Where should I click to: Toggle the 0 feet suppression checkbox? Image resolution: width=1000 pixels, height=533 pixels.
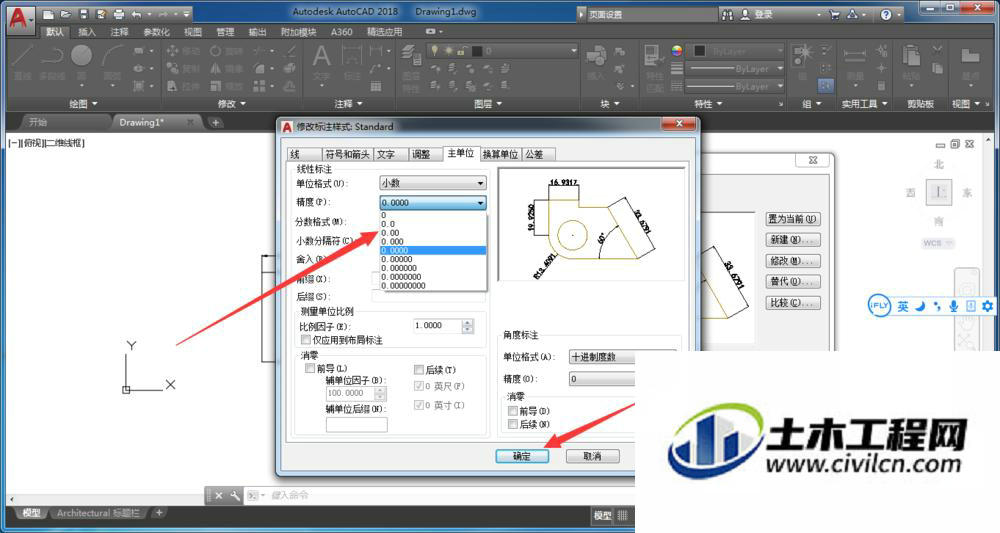coord(419,386)
